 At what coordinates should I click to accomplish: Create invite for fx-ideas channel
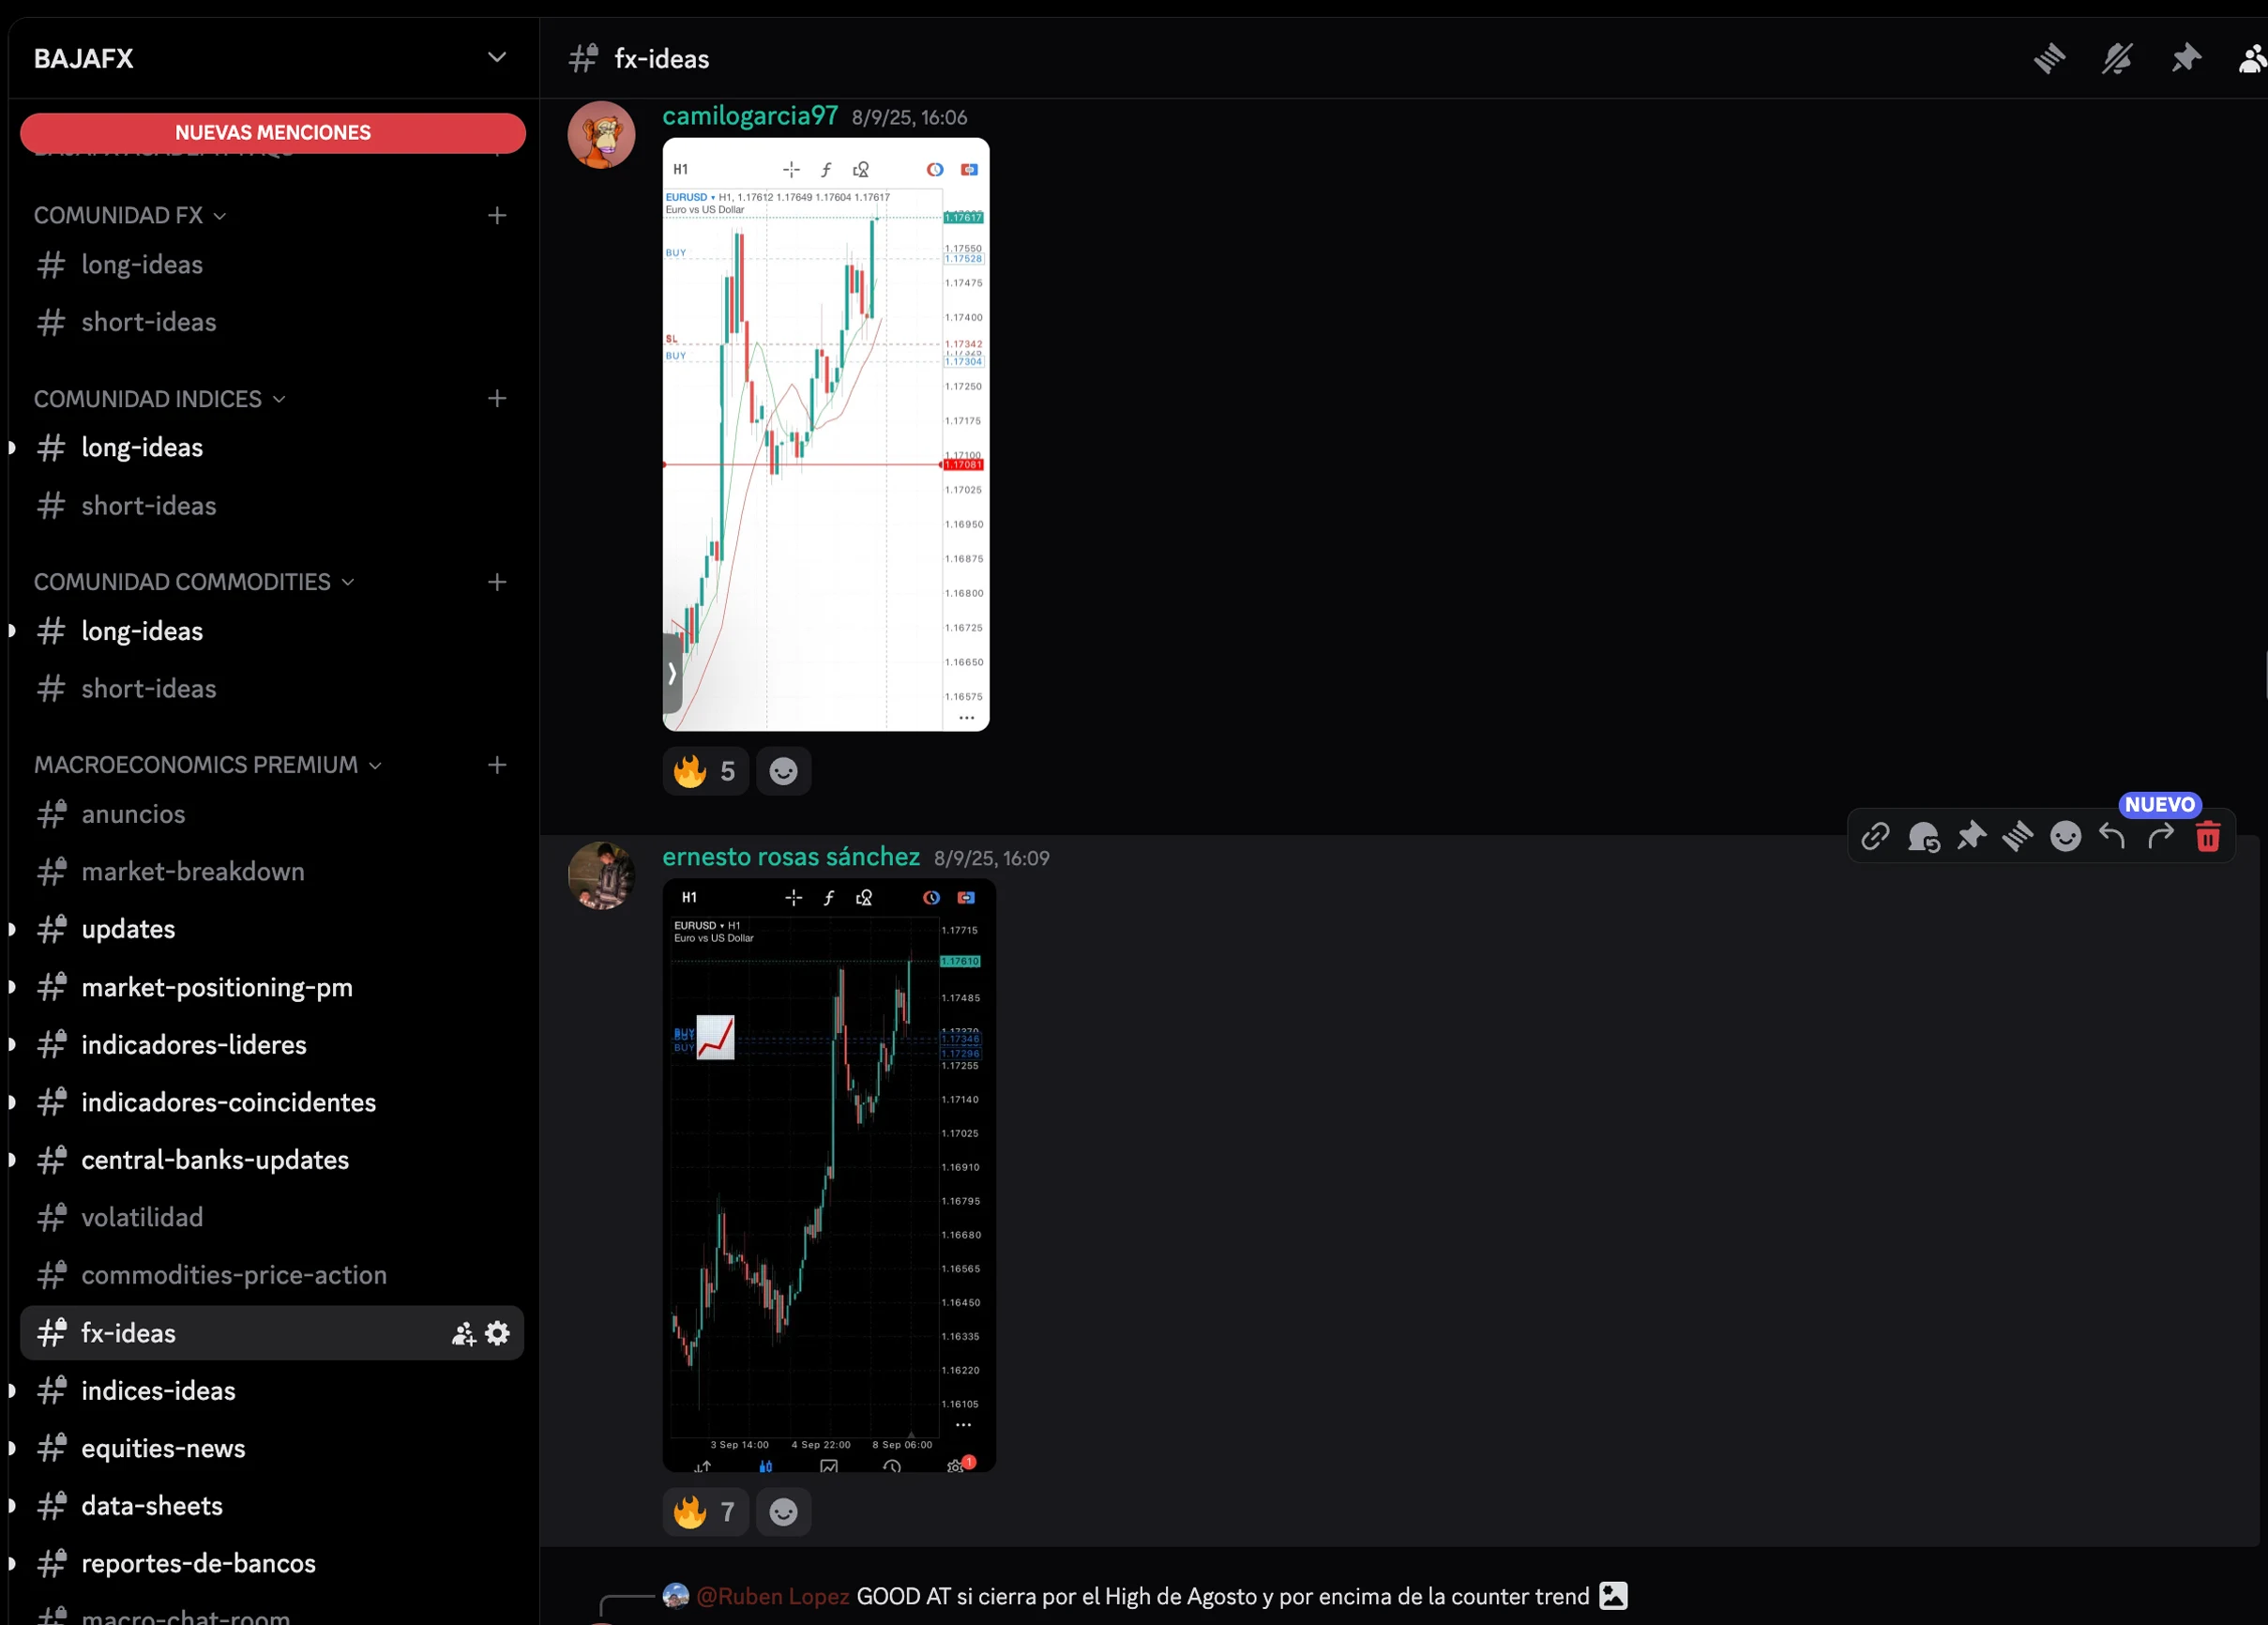point(463,1333)
